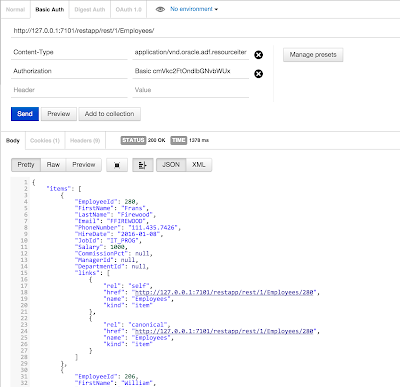This screenshot has height=387, width=400.
Task: Click the "HireDate" JSON line
Action: pyautogui.click(x=119, y=234)
